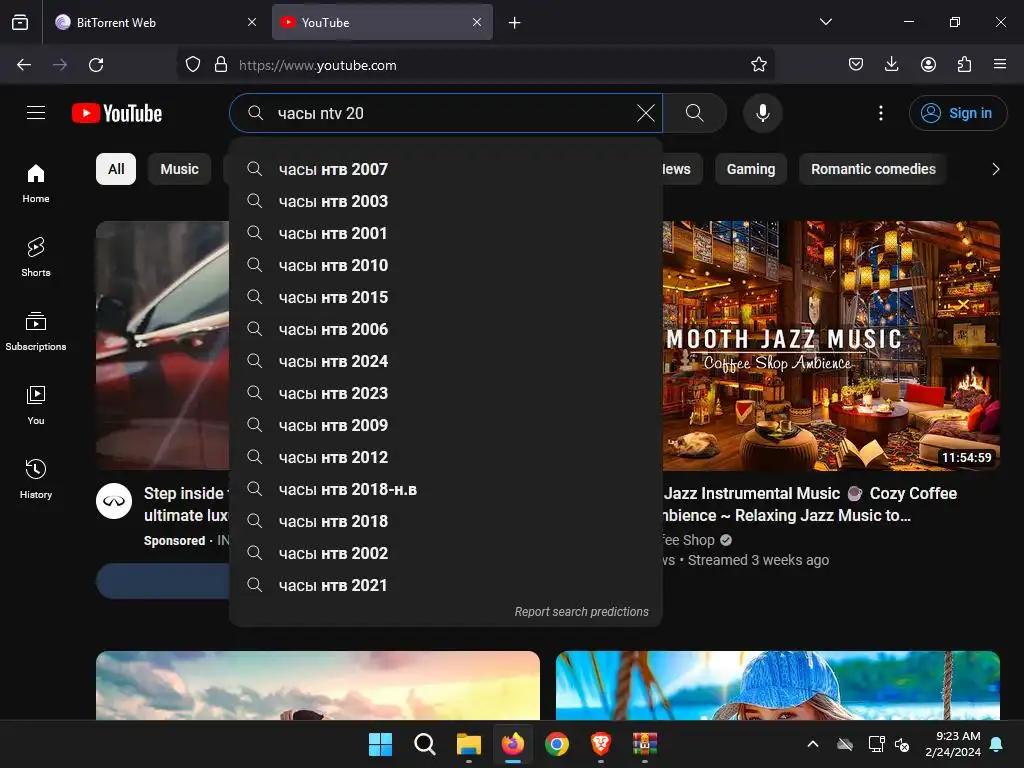
Task: Go to Home in the sidebar
Action: coord(36,184)
